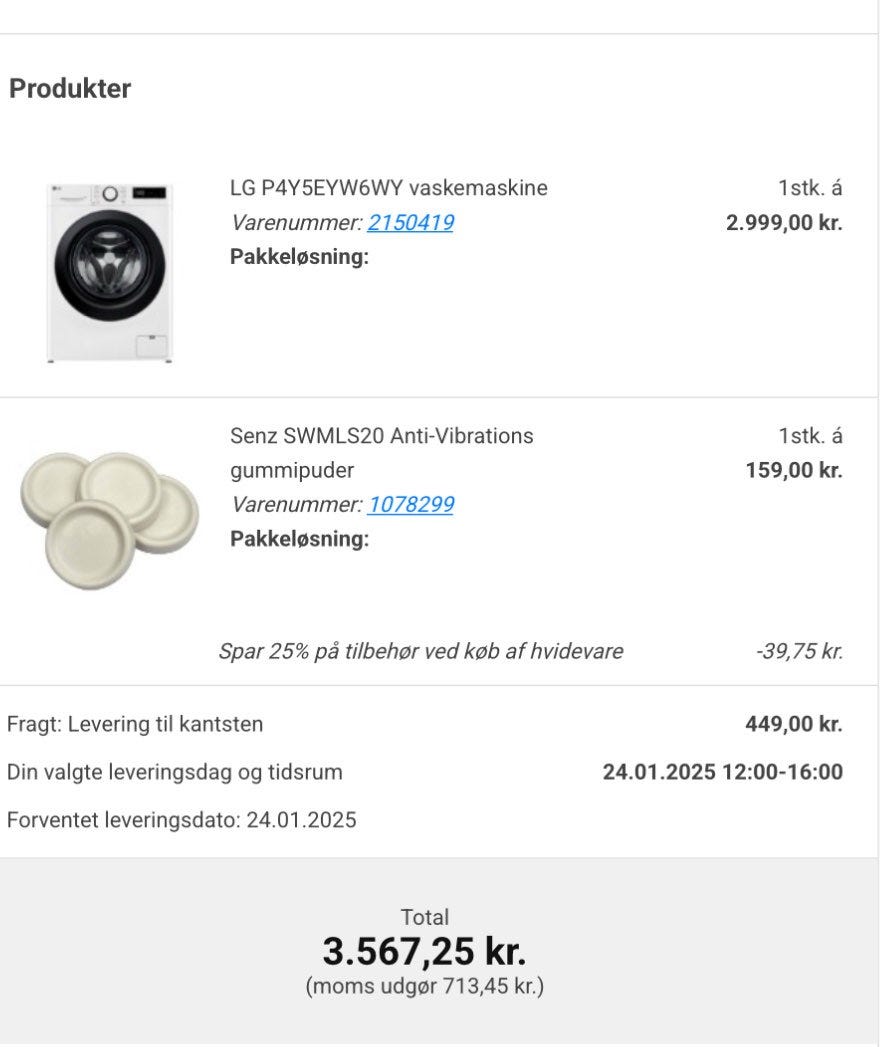Viewport: 896px width, 1047px height.
Task: Select the 24.01.2025 12:00-16:00 delivery slot
Action: tap(722, 772)
